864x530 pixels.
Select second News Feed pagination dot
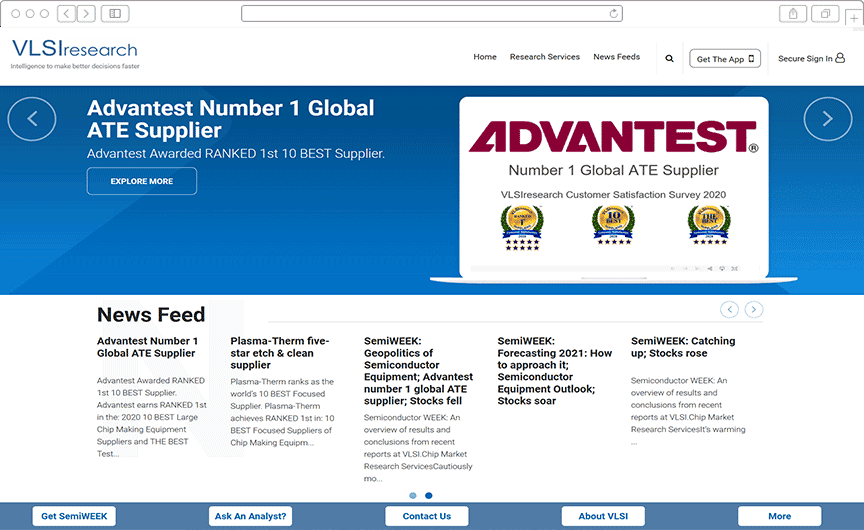429,495
